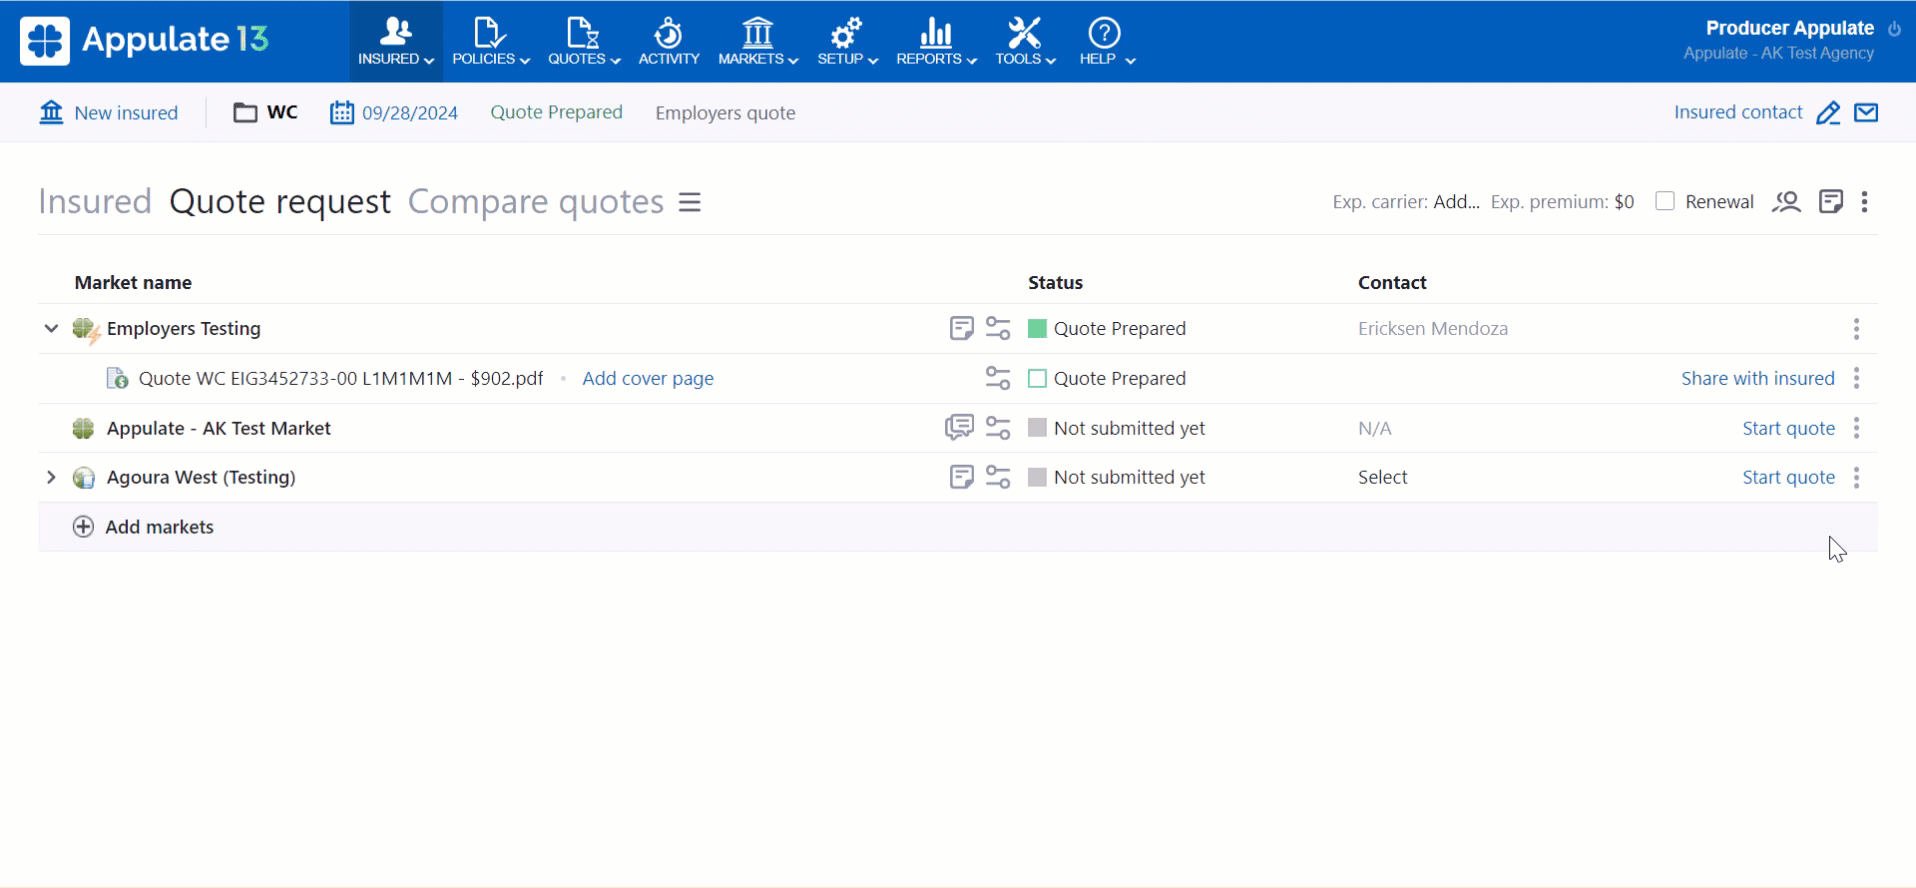Open notes icon for Employers Testing row
The image size is (1916, 888).
click(961, 328)
